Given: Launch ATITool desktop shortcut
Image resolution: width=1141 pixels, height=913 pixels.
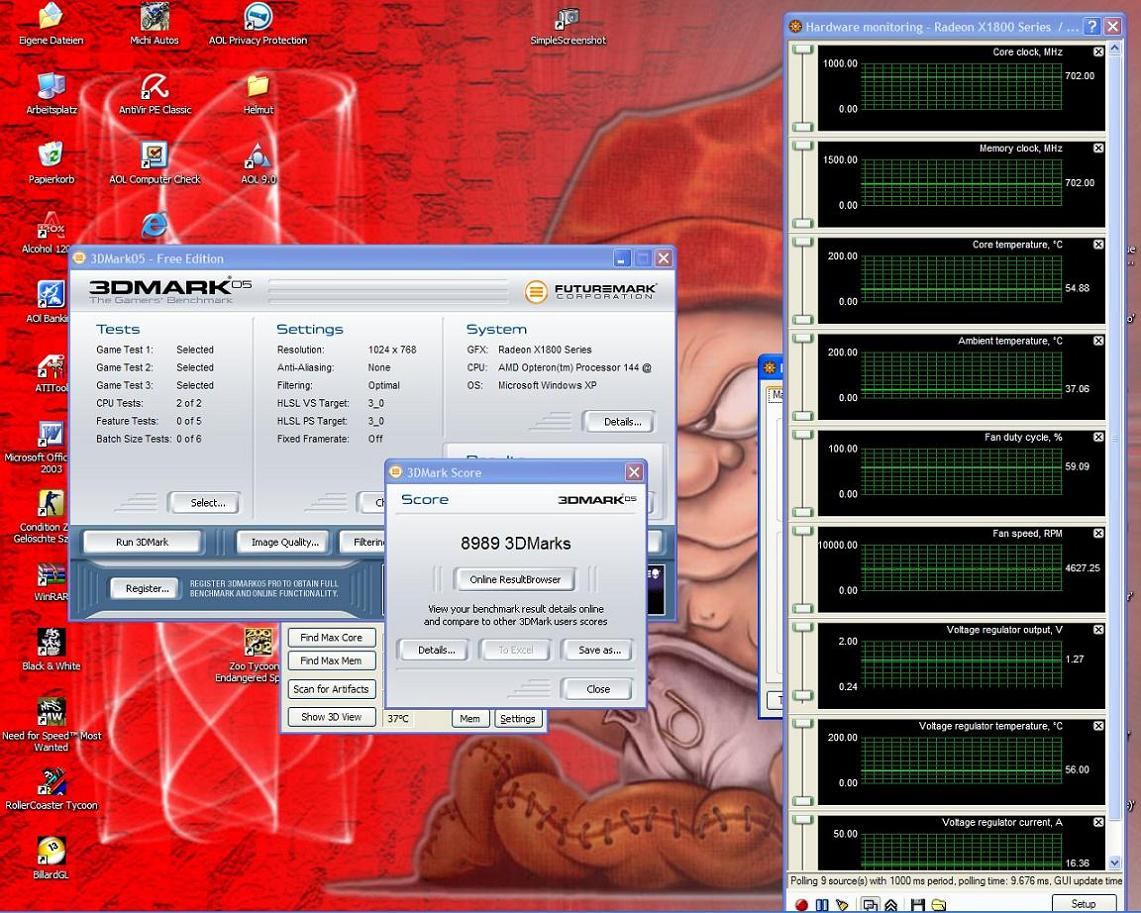Looking at the screenshot, I should (51, 373).
